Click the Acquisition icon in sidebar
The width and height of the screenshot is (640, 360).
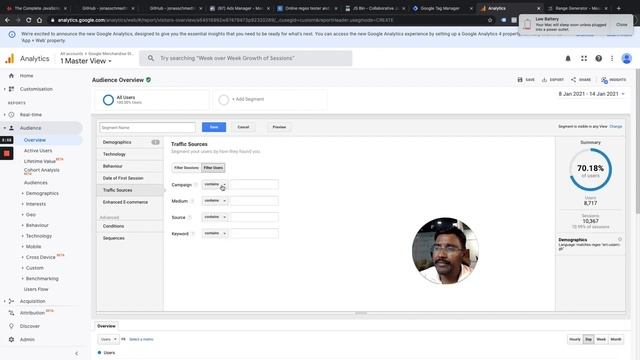click(x=11, y=301)
